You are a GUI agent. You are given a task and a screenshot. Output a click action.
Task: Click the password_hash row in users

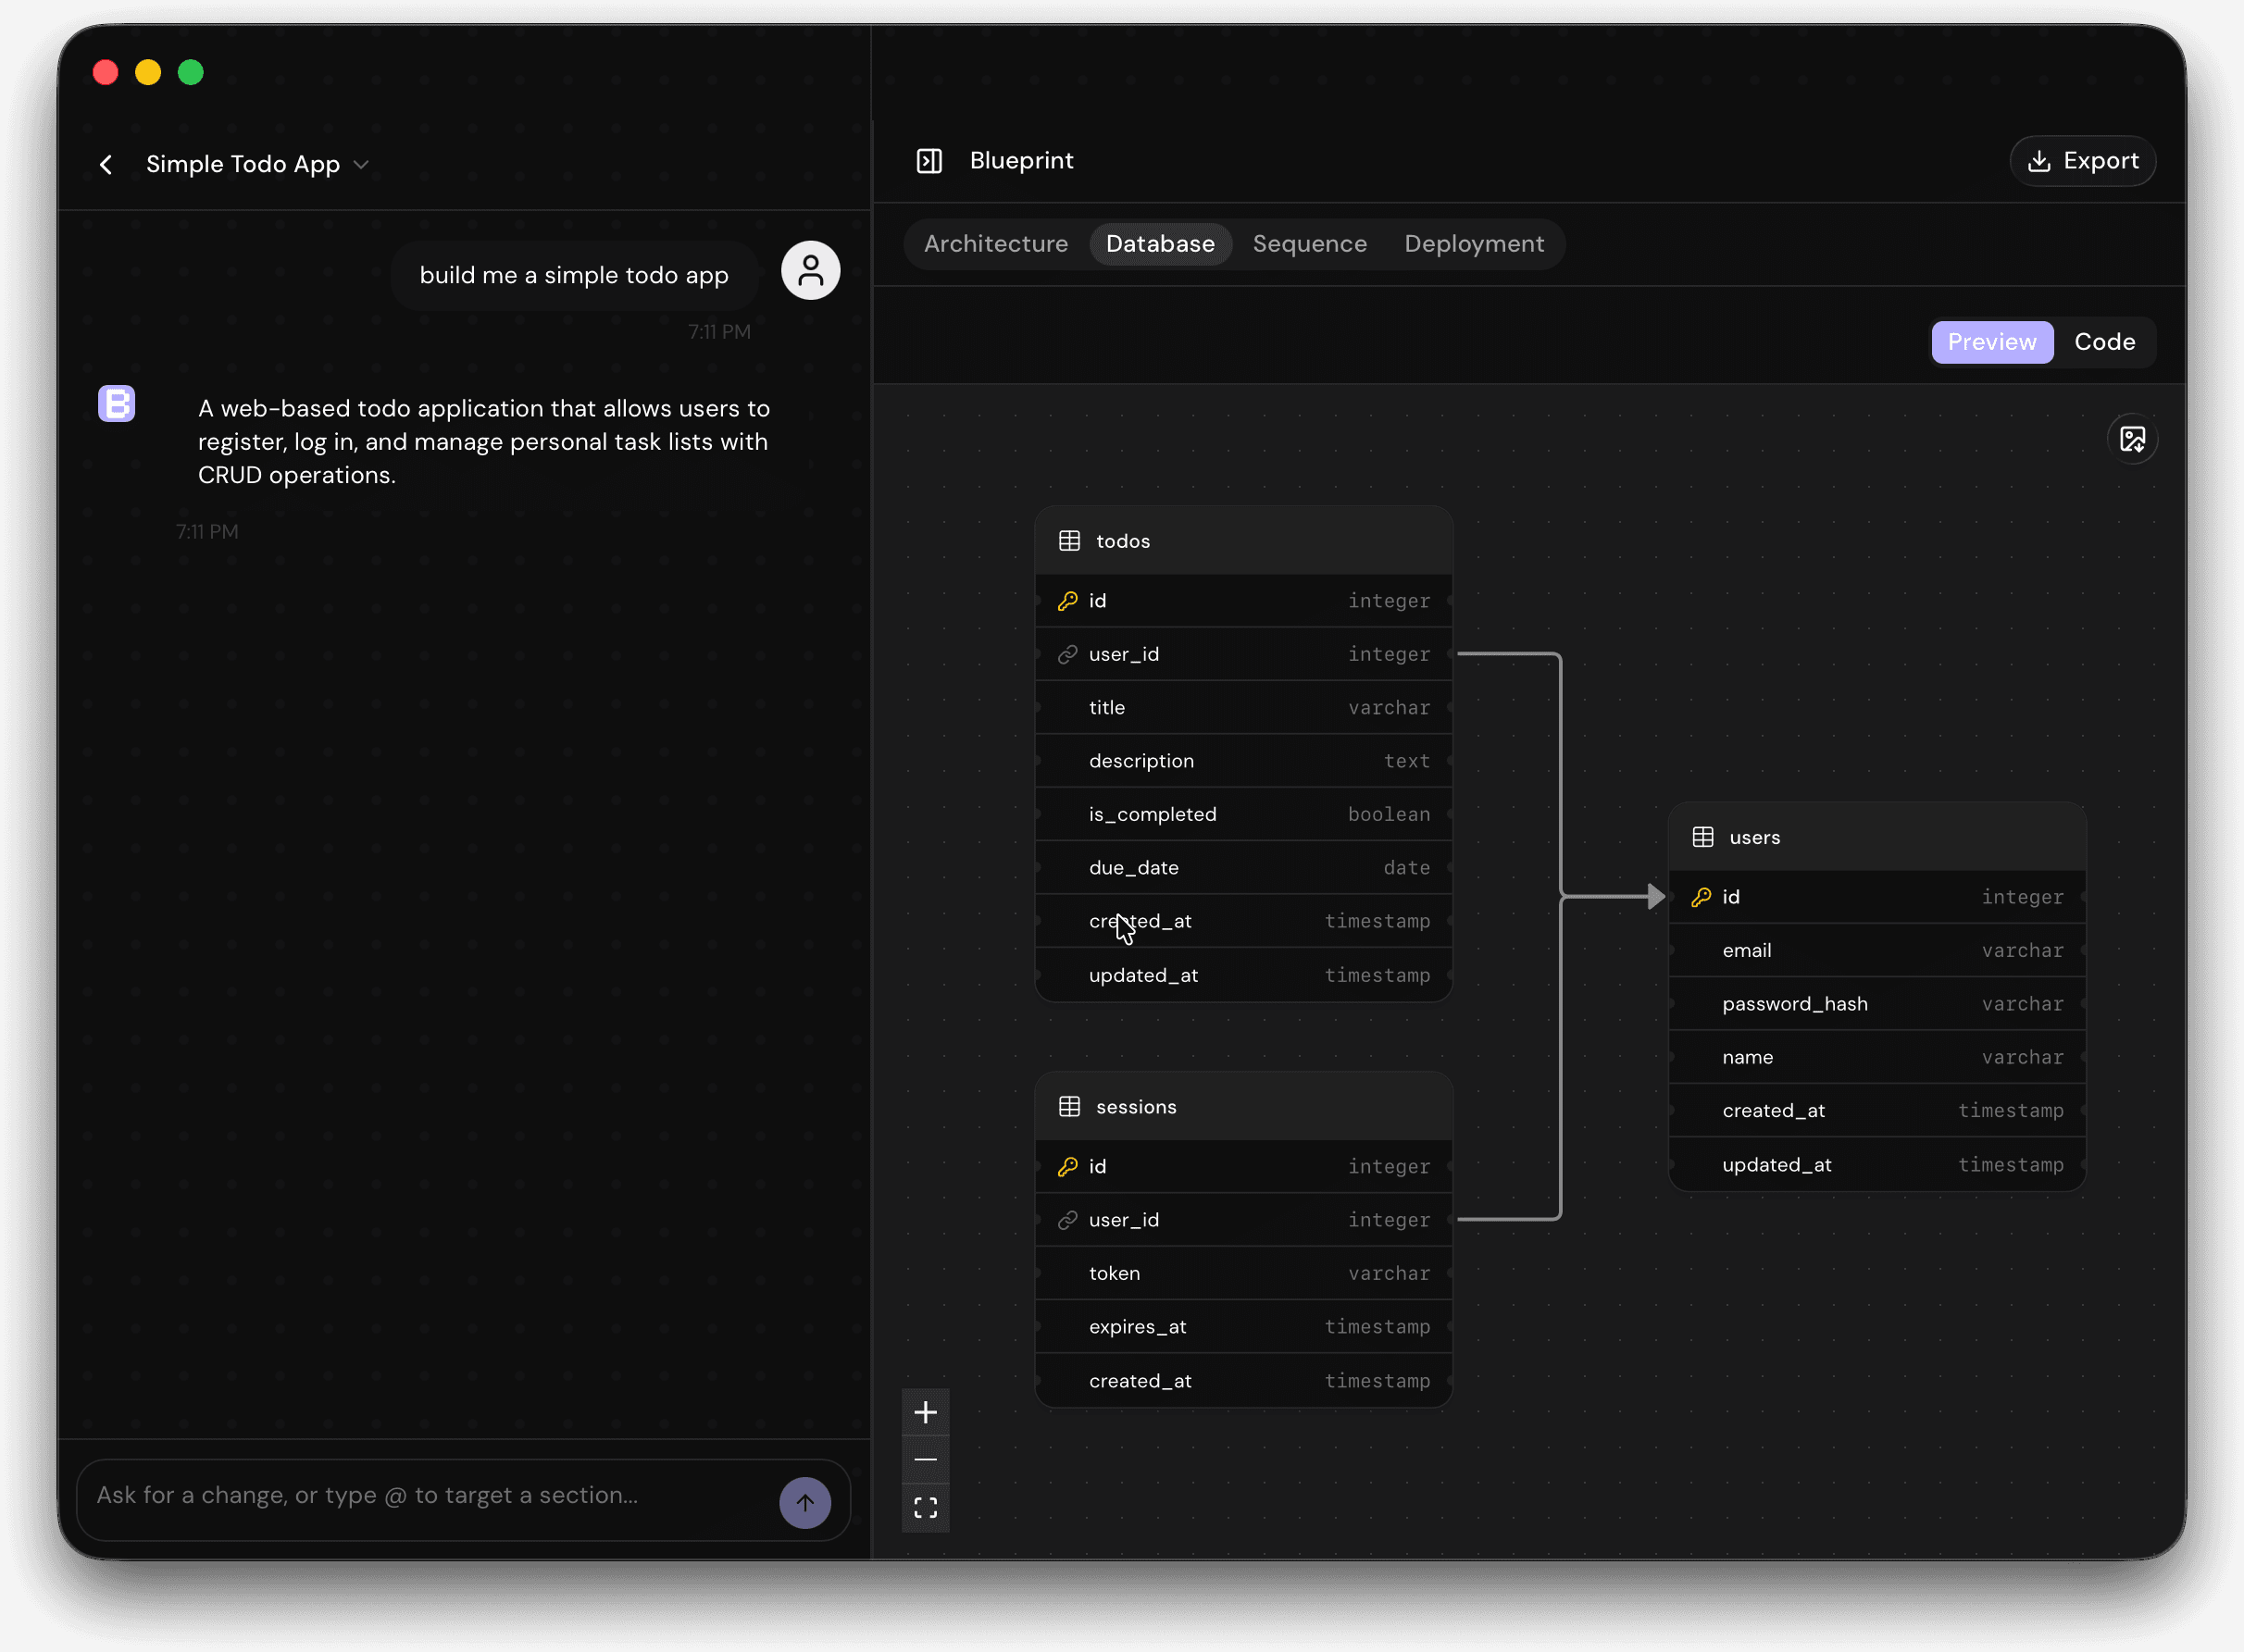pos(1877,1004)
